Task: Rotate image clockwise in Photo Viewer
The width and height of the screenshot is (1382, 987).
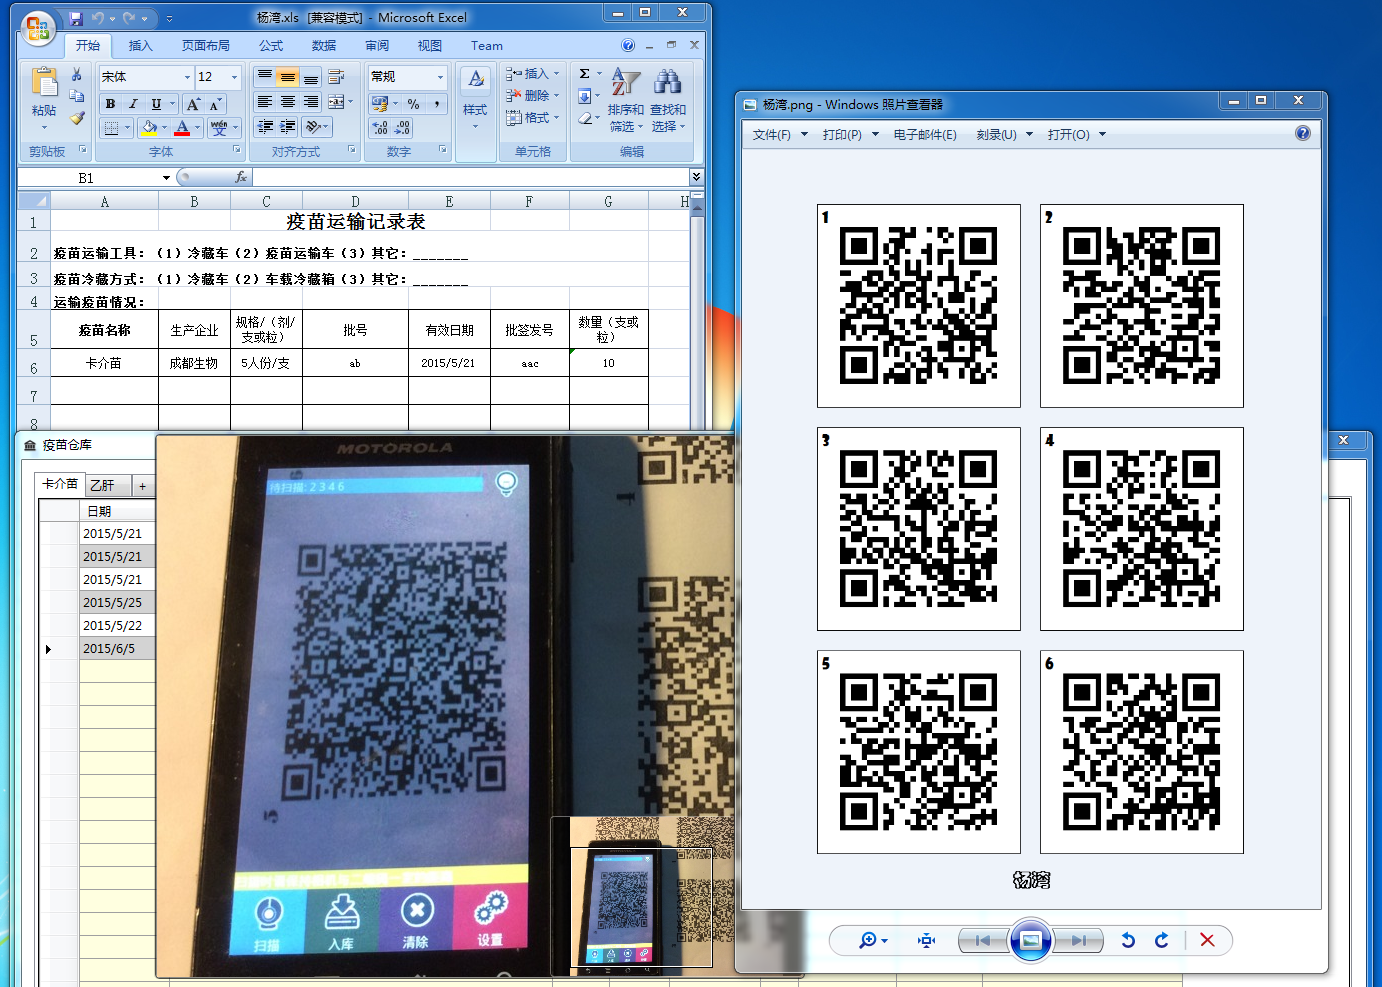Action: point(1162,940)
